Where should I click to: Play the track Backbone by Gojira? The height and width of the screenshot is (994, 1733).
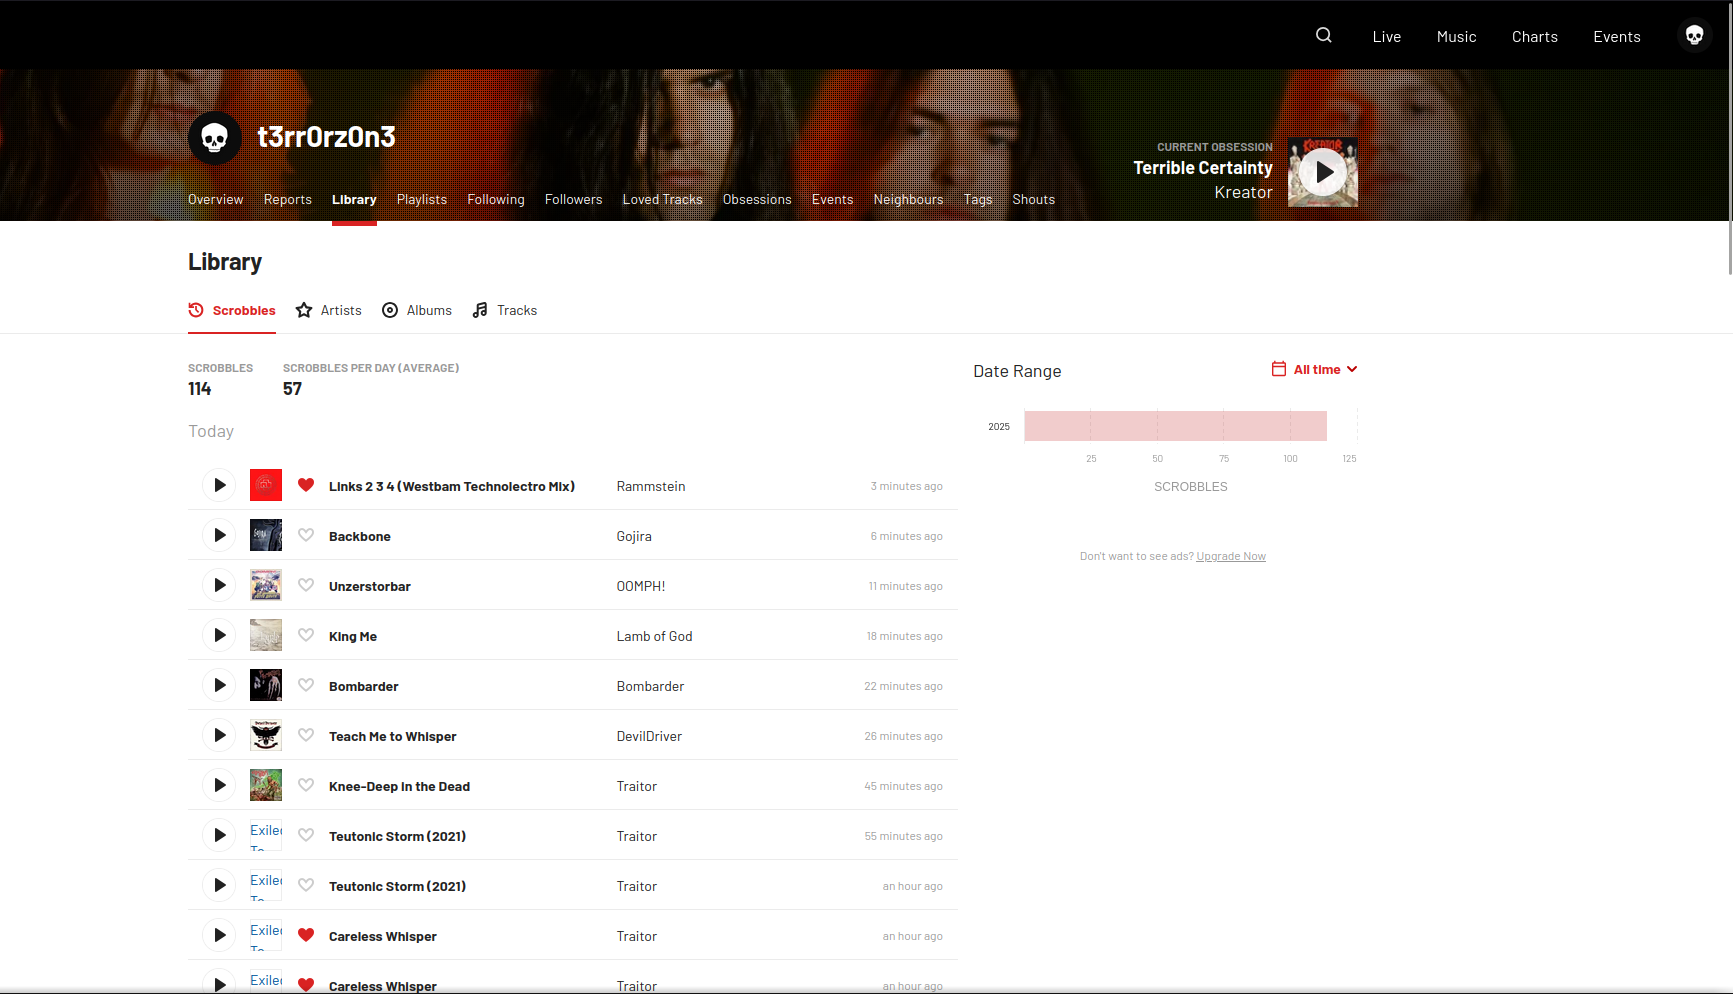(219, 536)
